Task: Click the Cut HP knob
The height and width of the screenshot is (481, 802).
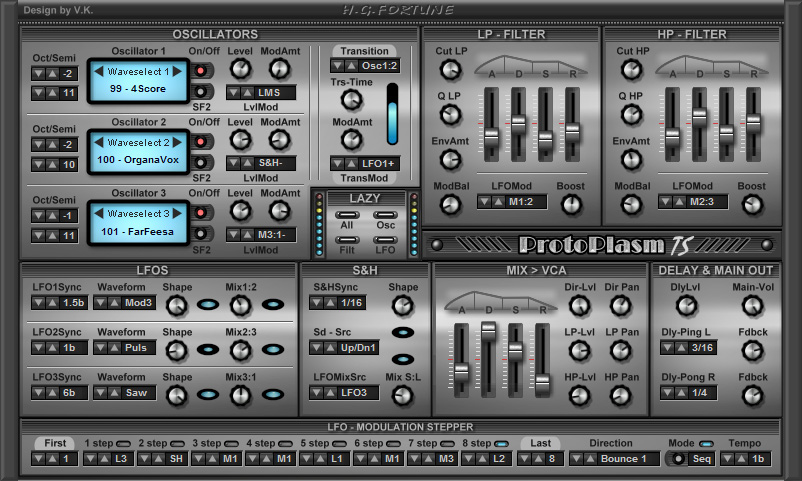Action: coord(631,70)
